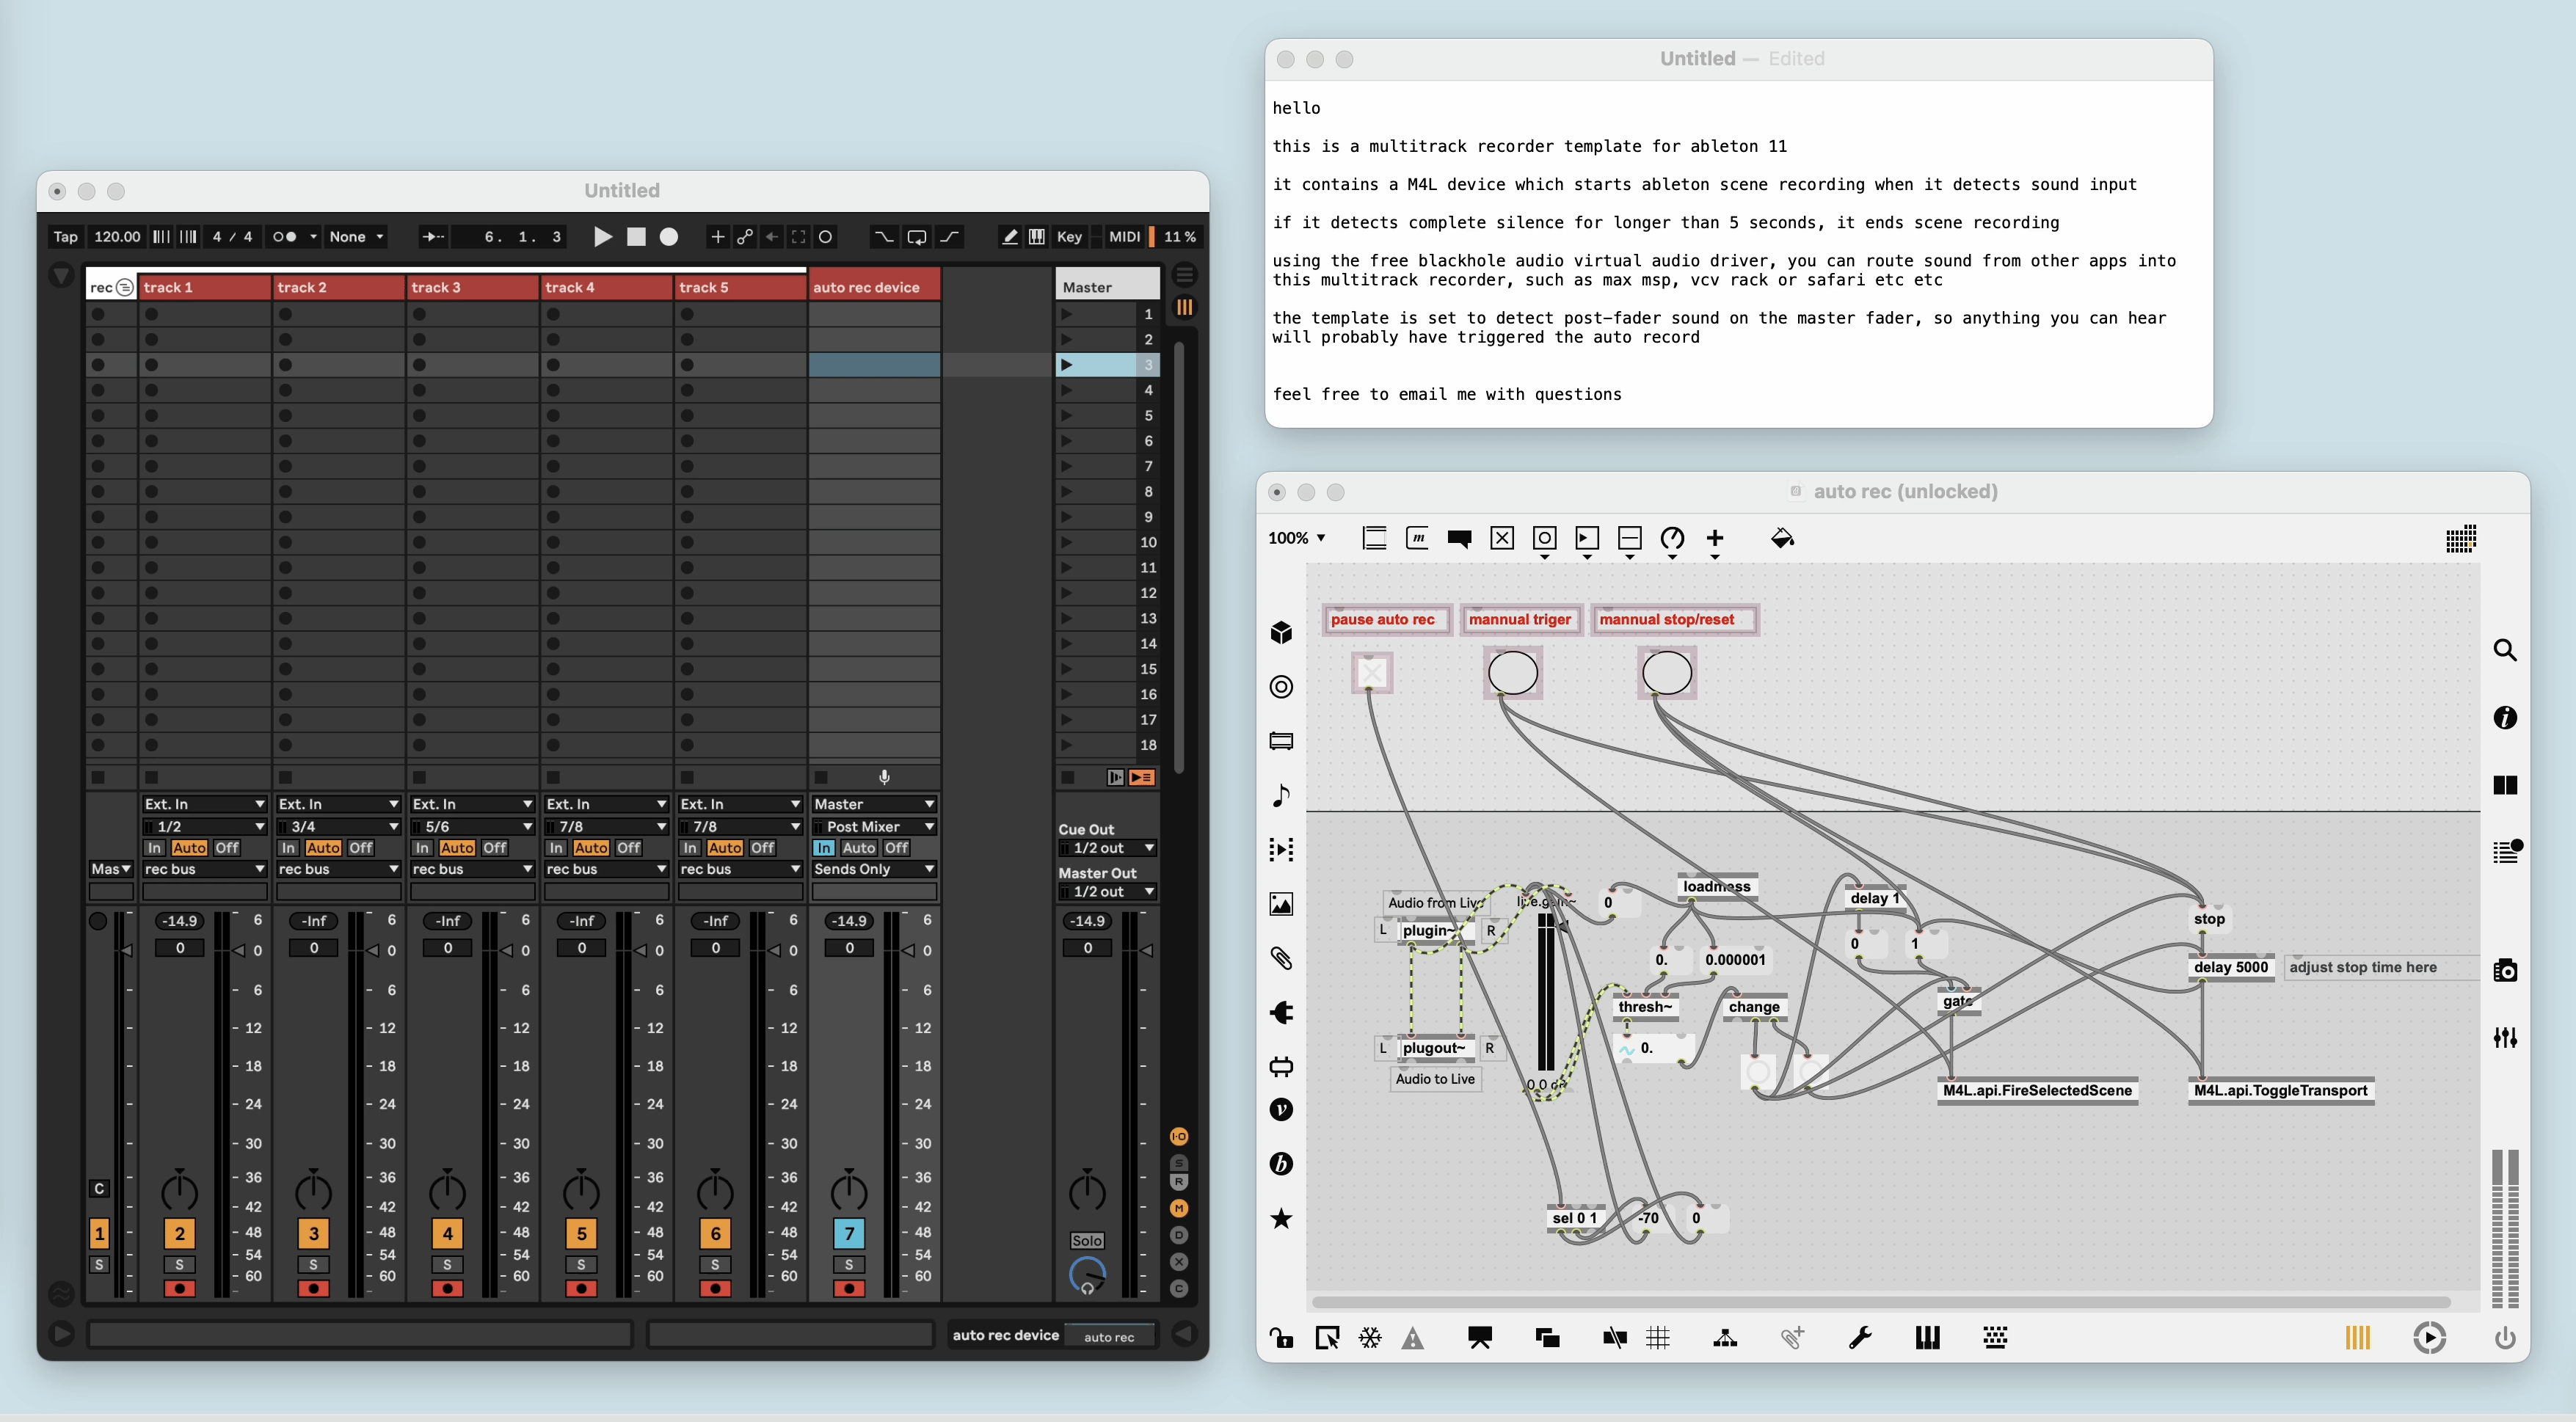Viewport: 2576px width, 1422px height.
Task: Click the Stop button in Ableton transport
Action: [636, 237]
